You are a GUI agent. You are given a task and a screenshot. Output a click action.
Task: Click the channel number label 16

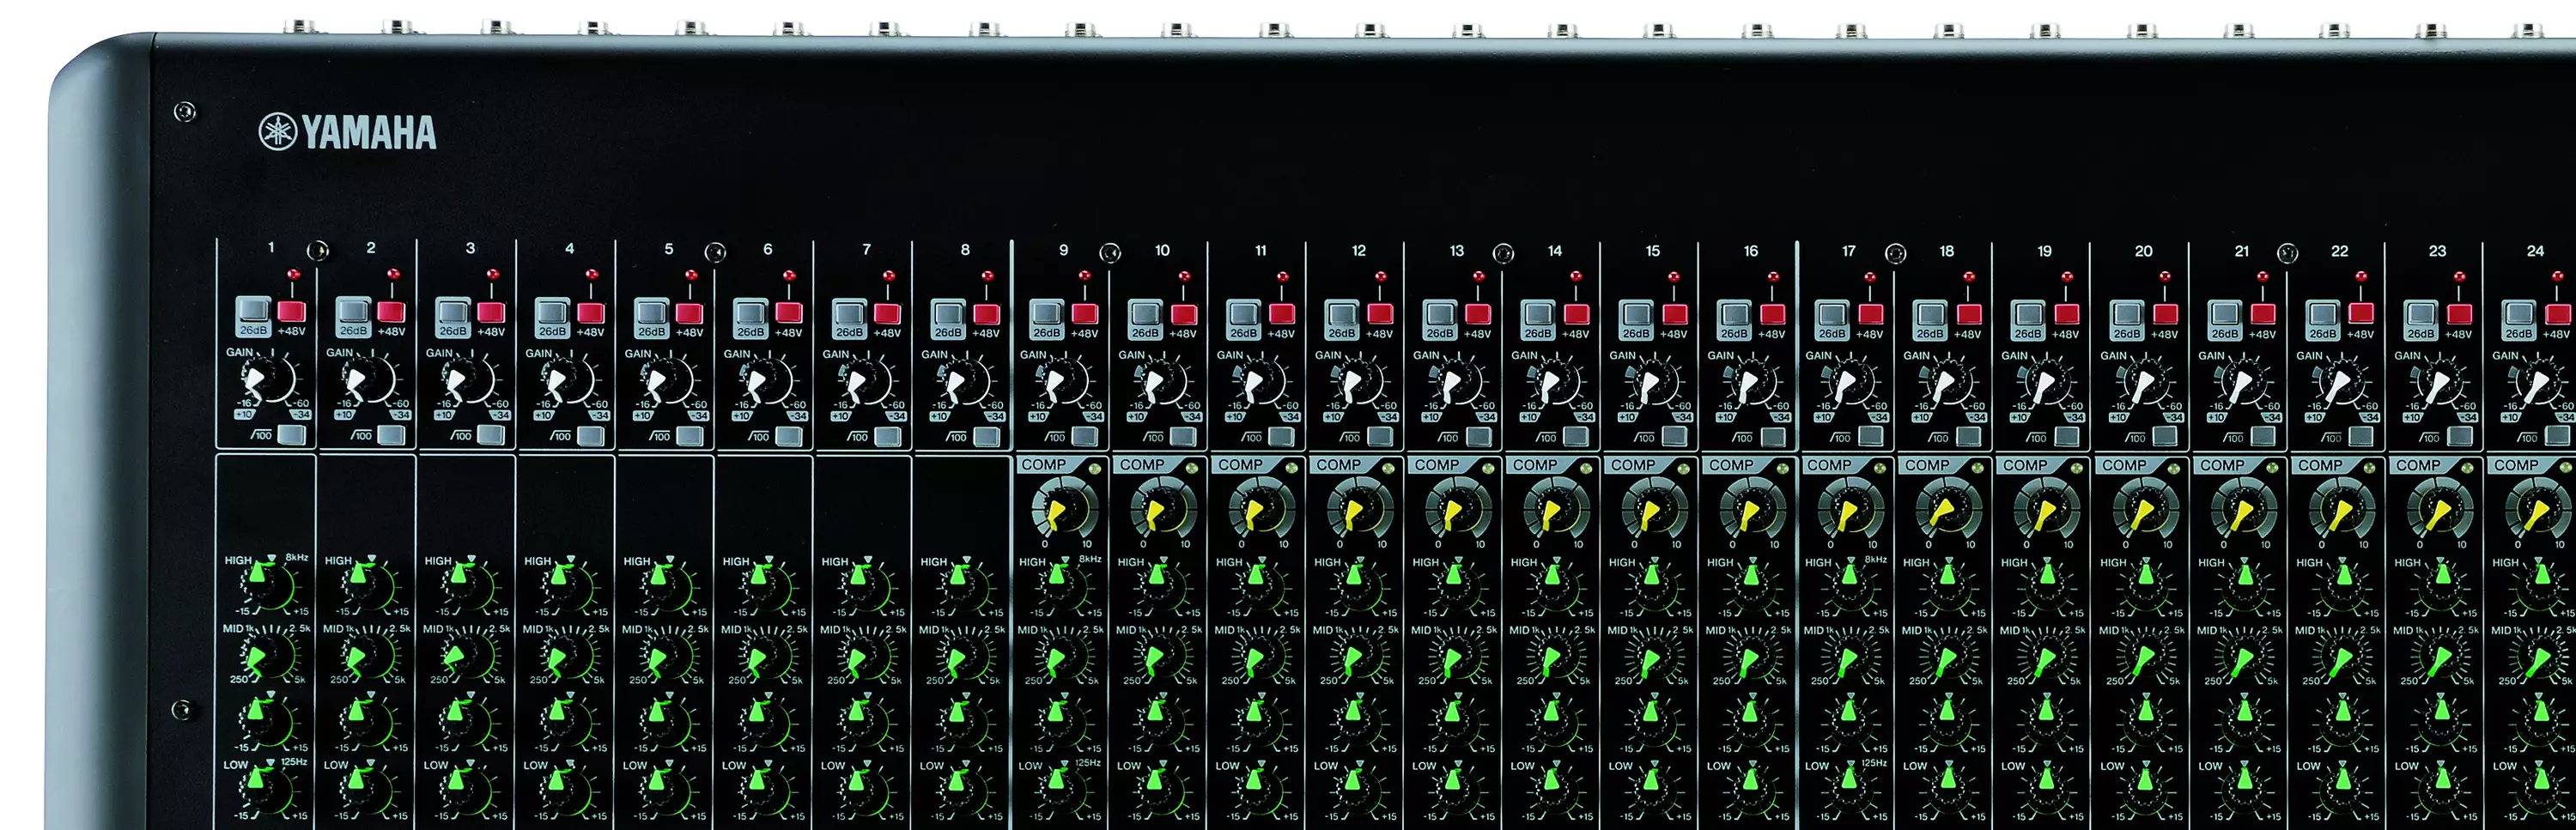(x=1750, y=251)
